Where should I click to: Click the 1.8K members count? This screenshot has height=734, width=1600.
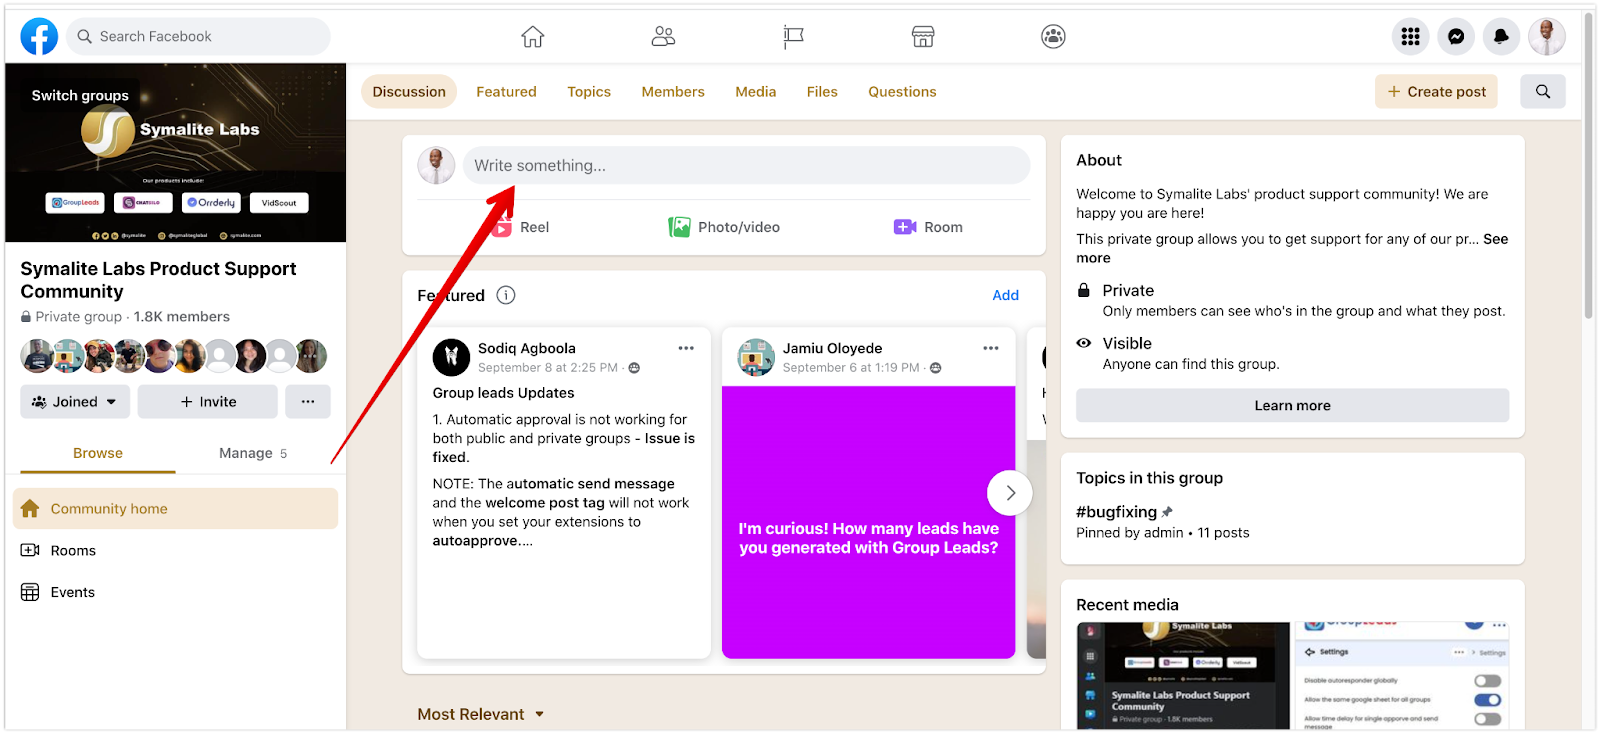click(x=182, y=317)
